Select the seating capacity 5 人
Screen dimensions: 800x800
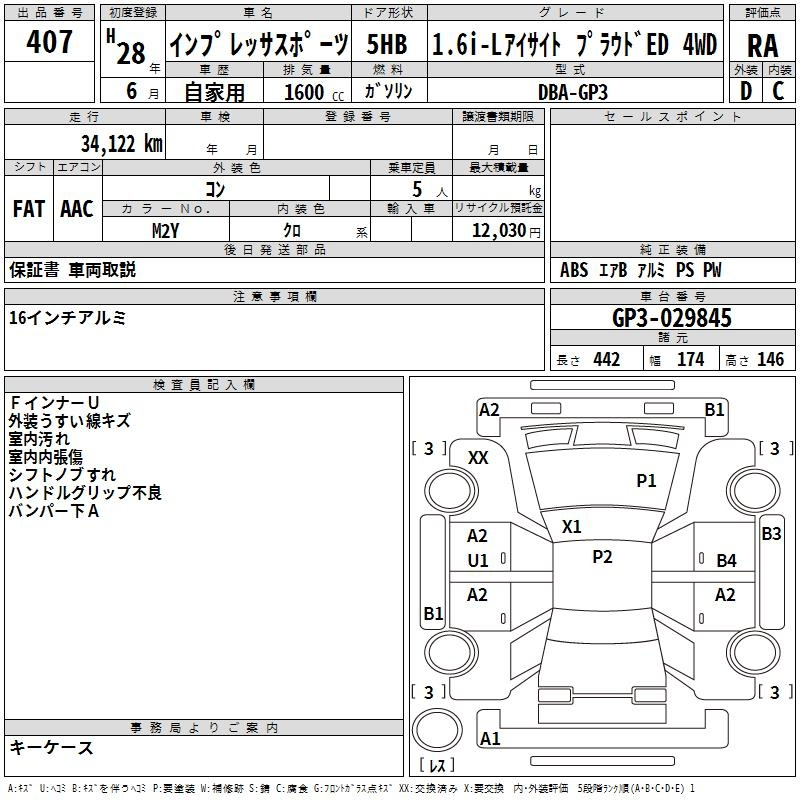click(x=429, y=189)
